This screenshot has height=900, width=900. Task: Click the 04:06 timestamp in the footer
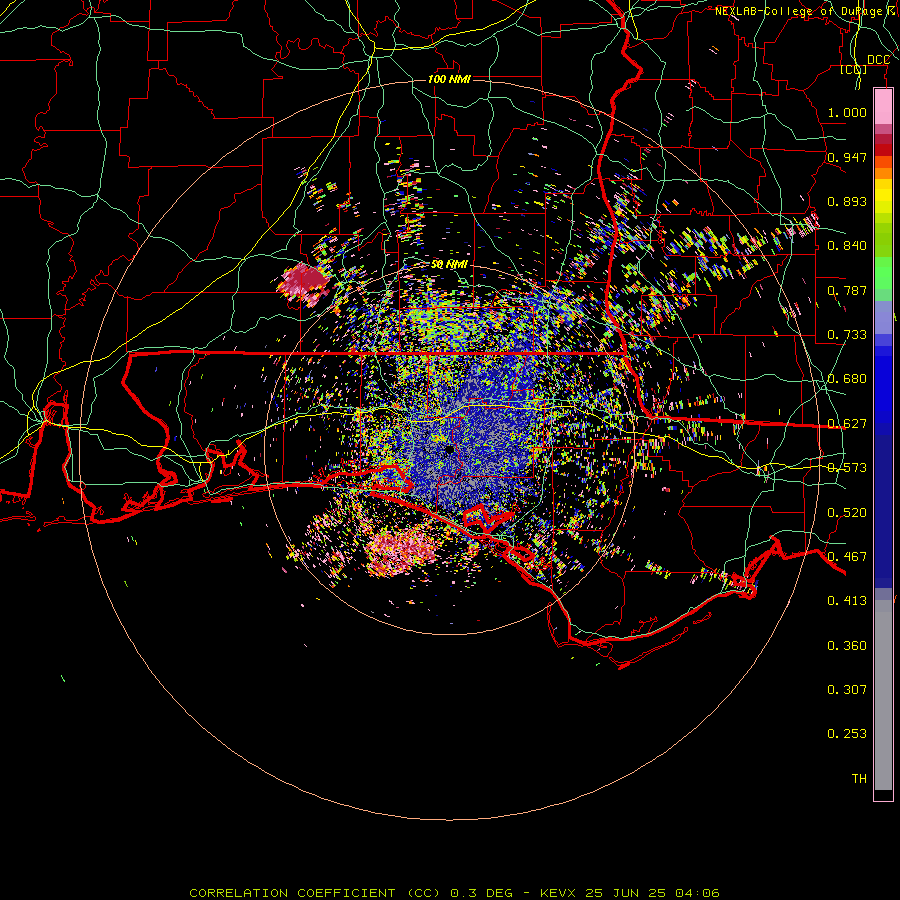pyautogui.click(x=697, y=893)
